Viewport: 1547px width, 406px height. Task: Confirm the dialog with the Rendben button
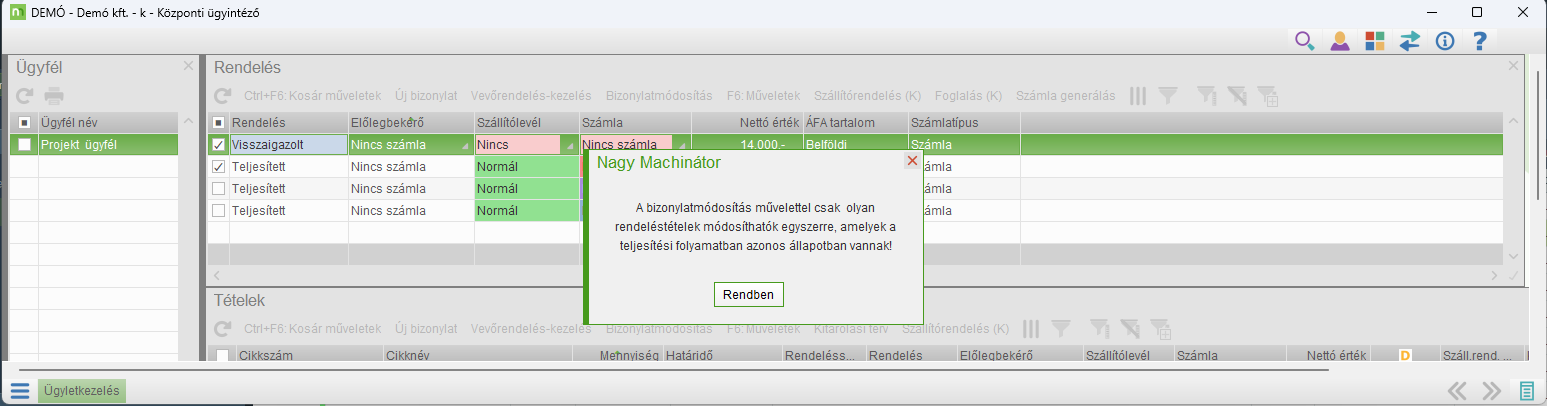(x=750, y=295)
